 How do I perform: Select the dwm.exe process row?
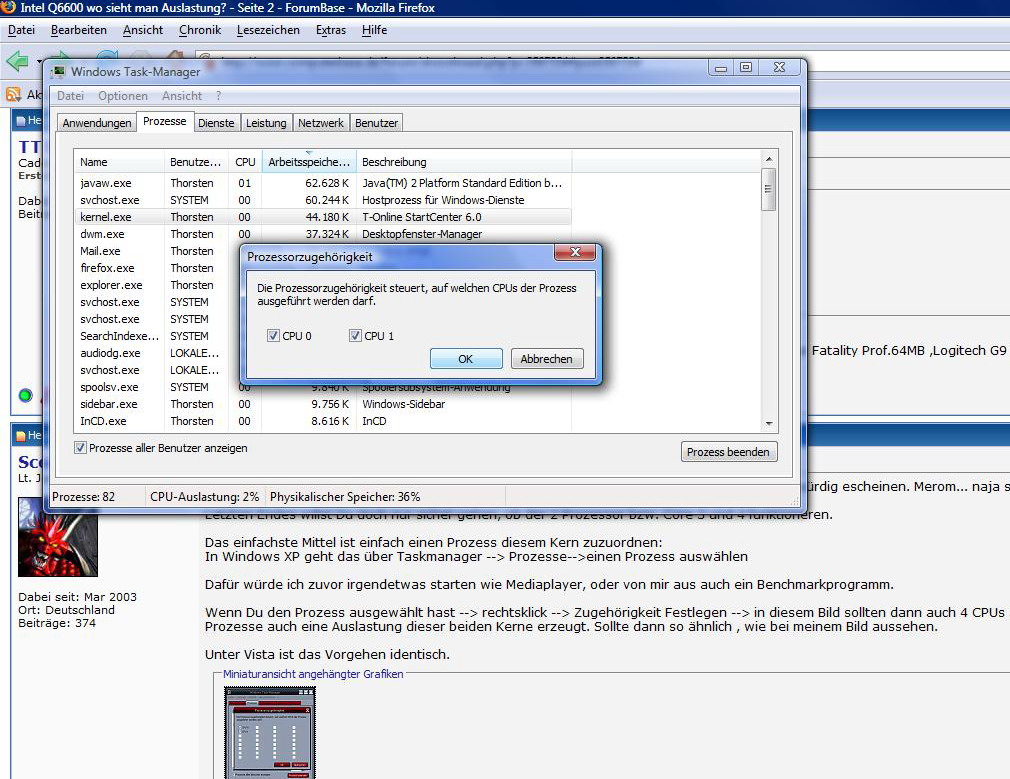(323, 234)
